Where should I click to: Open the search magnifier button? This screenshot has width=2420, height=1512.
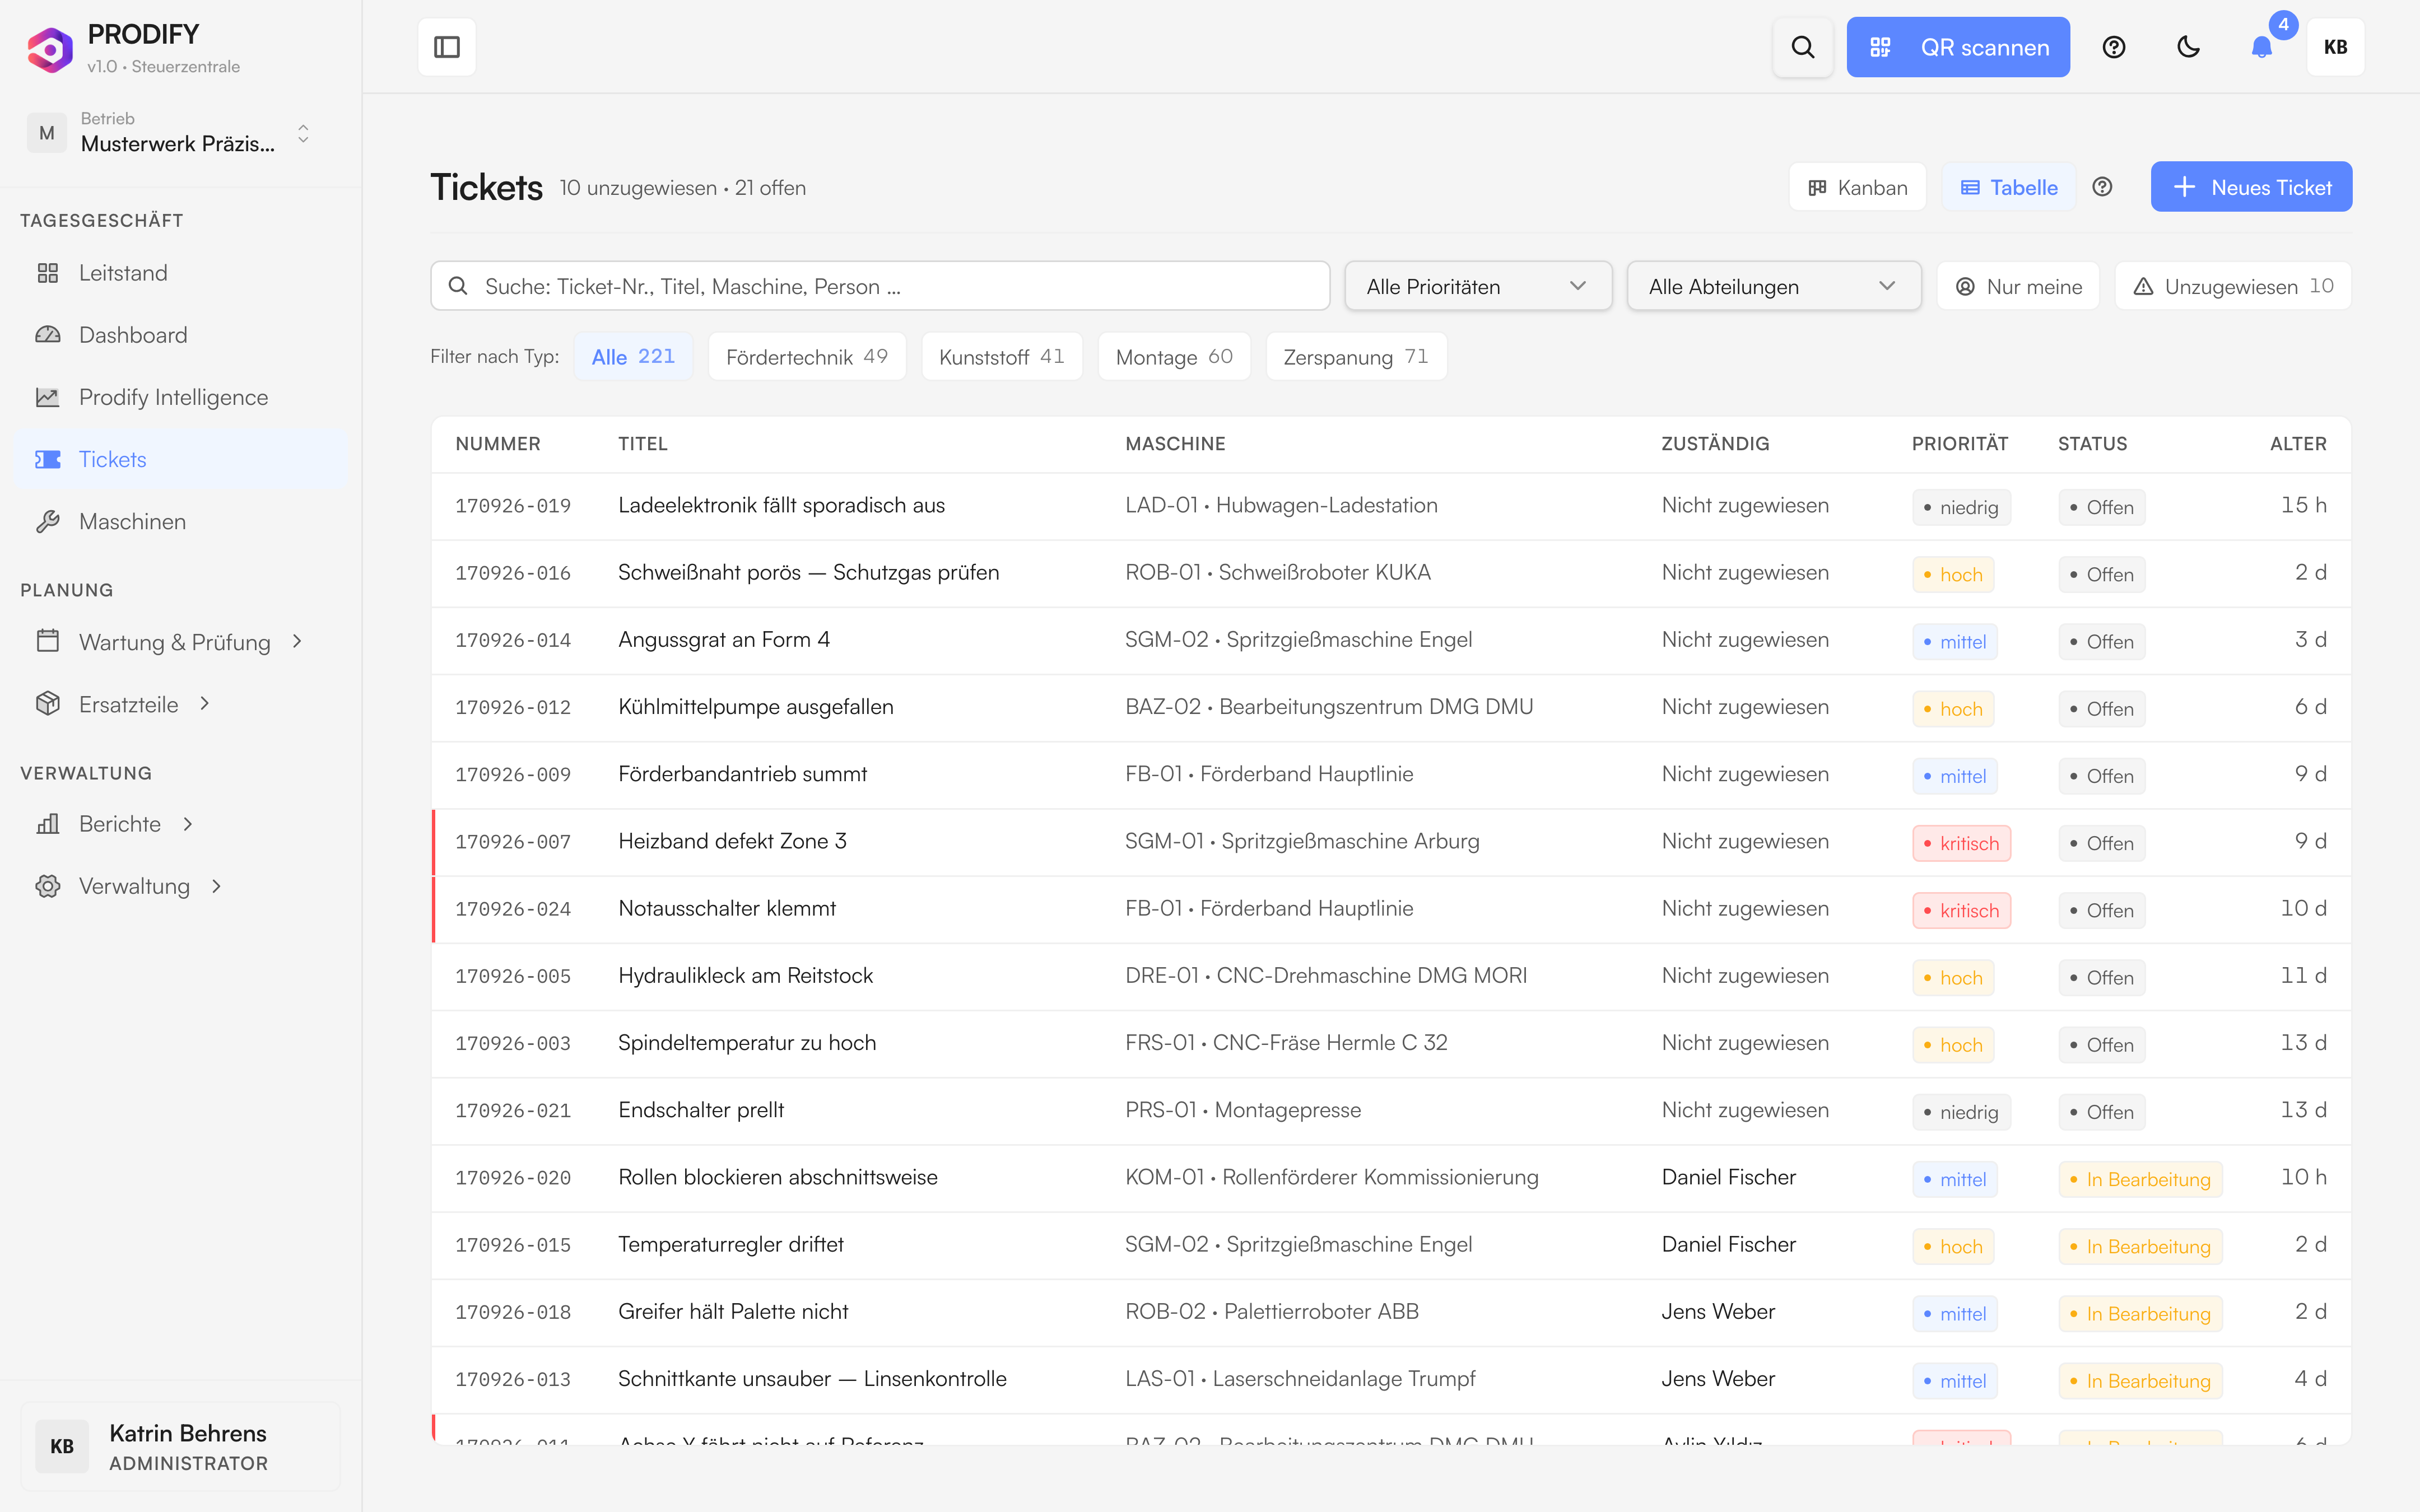(x=1802, y=47)
